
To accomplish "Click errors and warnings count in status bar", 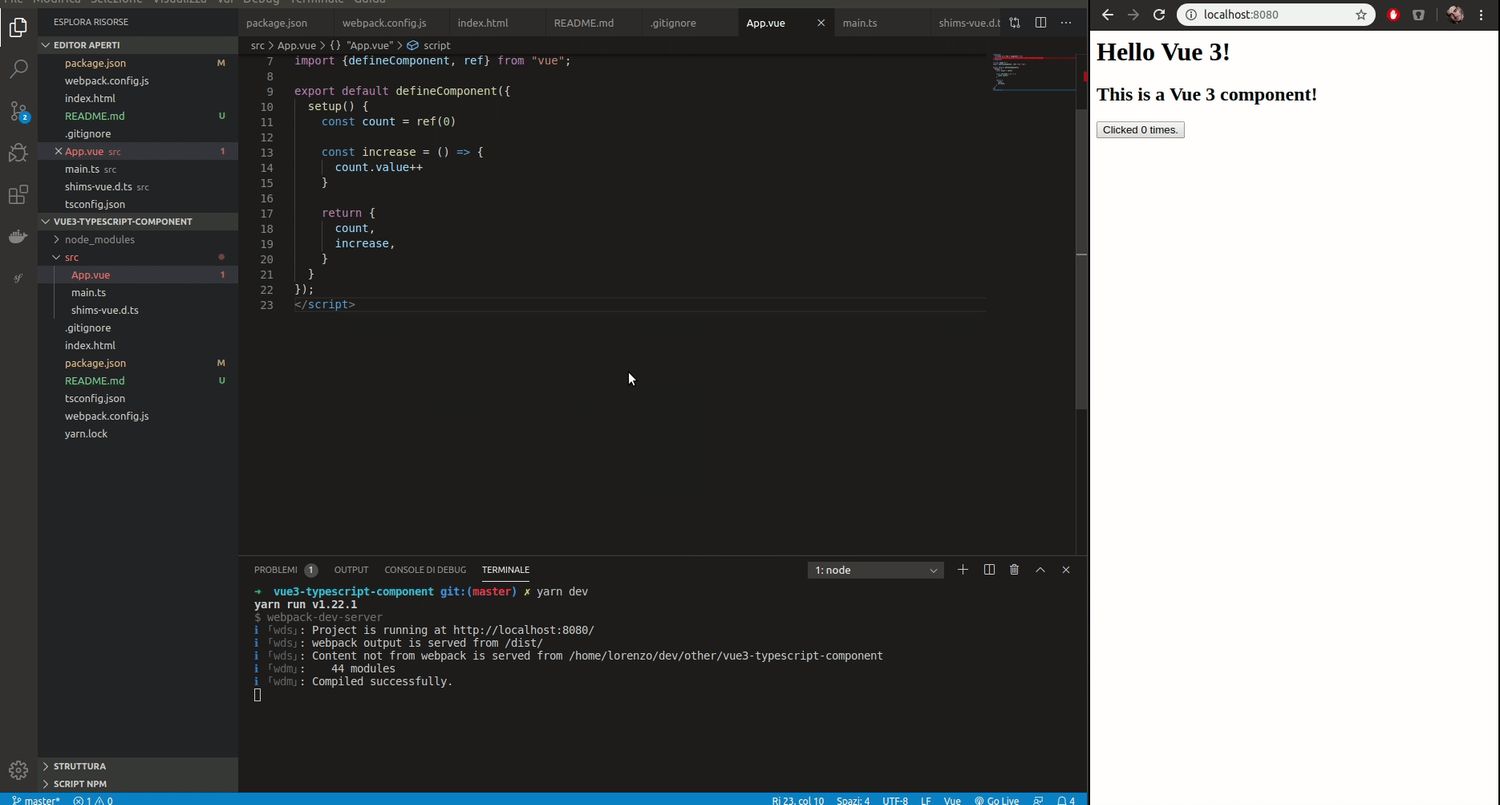I will pyautogui.click(x=93, y=800).
